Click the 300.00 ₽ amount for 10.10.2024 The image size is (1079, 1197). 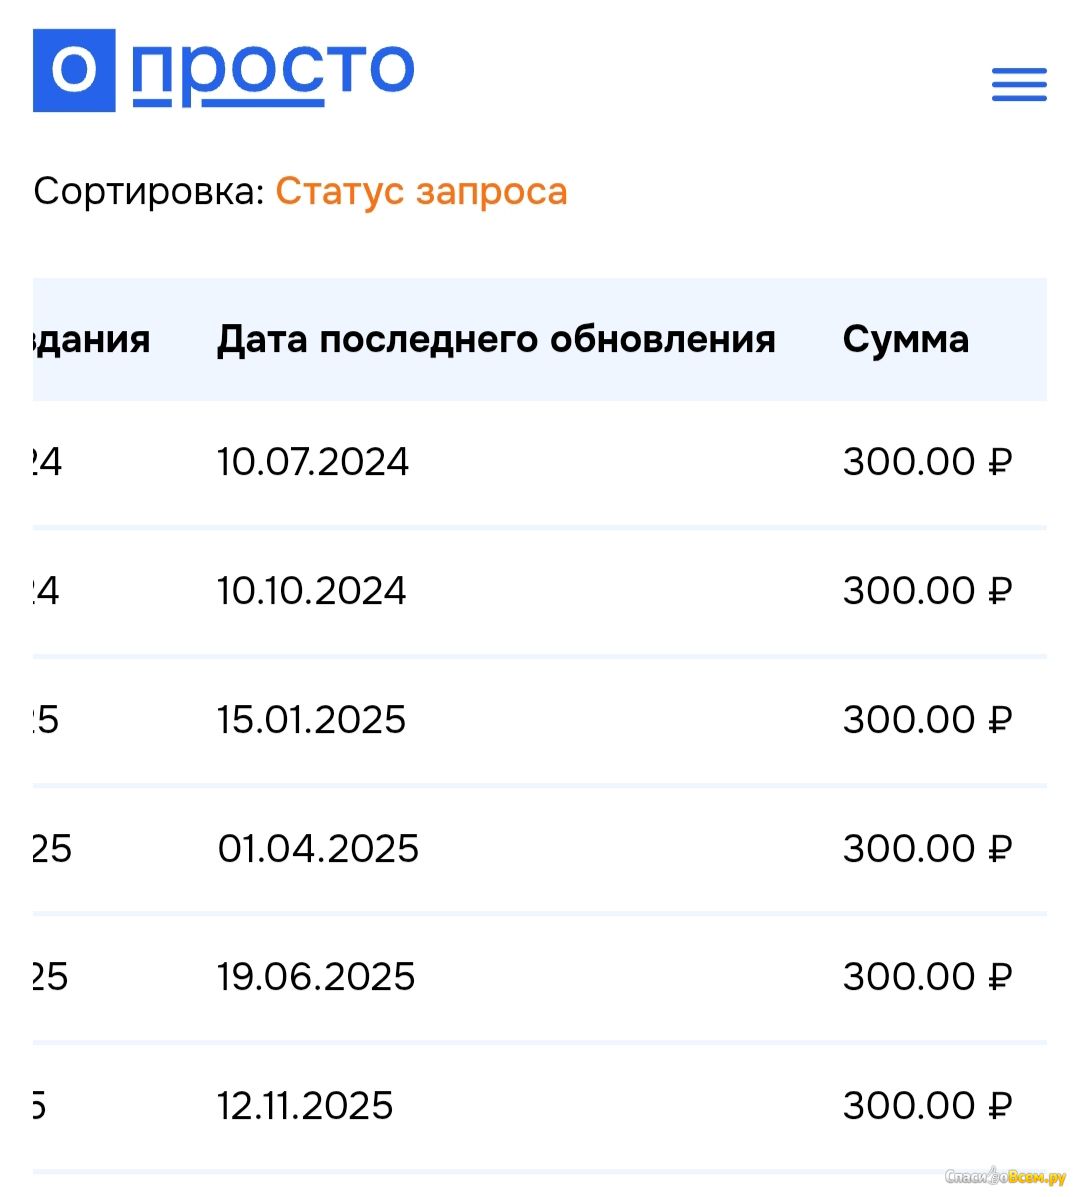tap(927, 591)
